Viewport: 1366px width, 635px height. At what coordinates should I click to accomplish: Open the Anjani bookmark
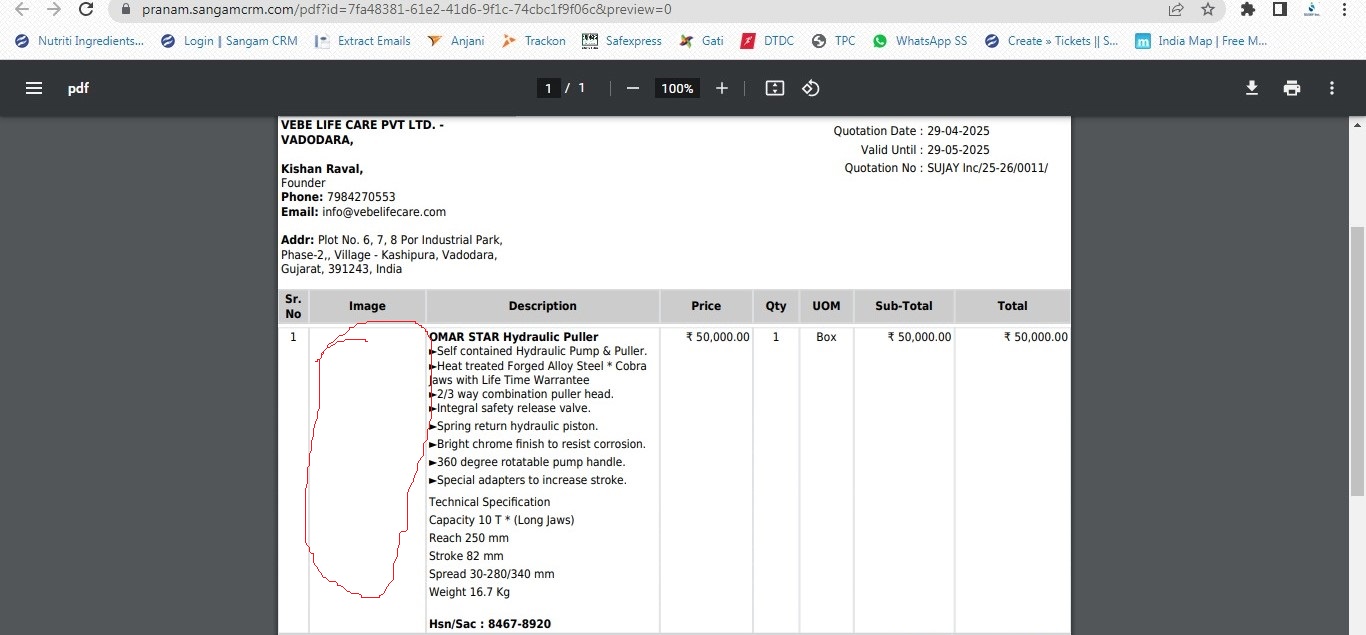(456, 41)
